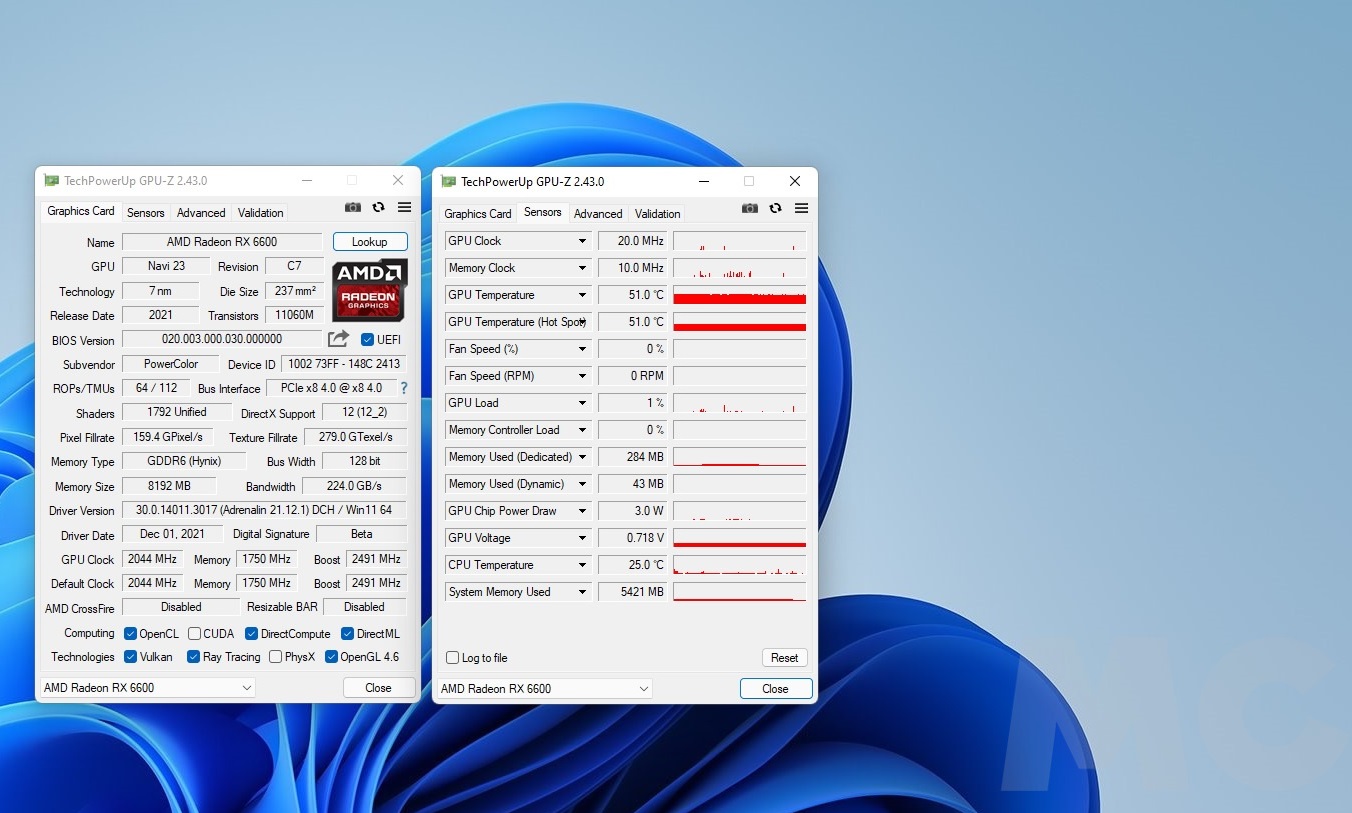Click the Memory Type GDDR6 (Hynix) value

(x=184, y=461)
